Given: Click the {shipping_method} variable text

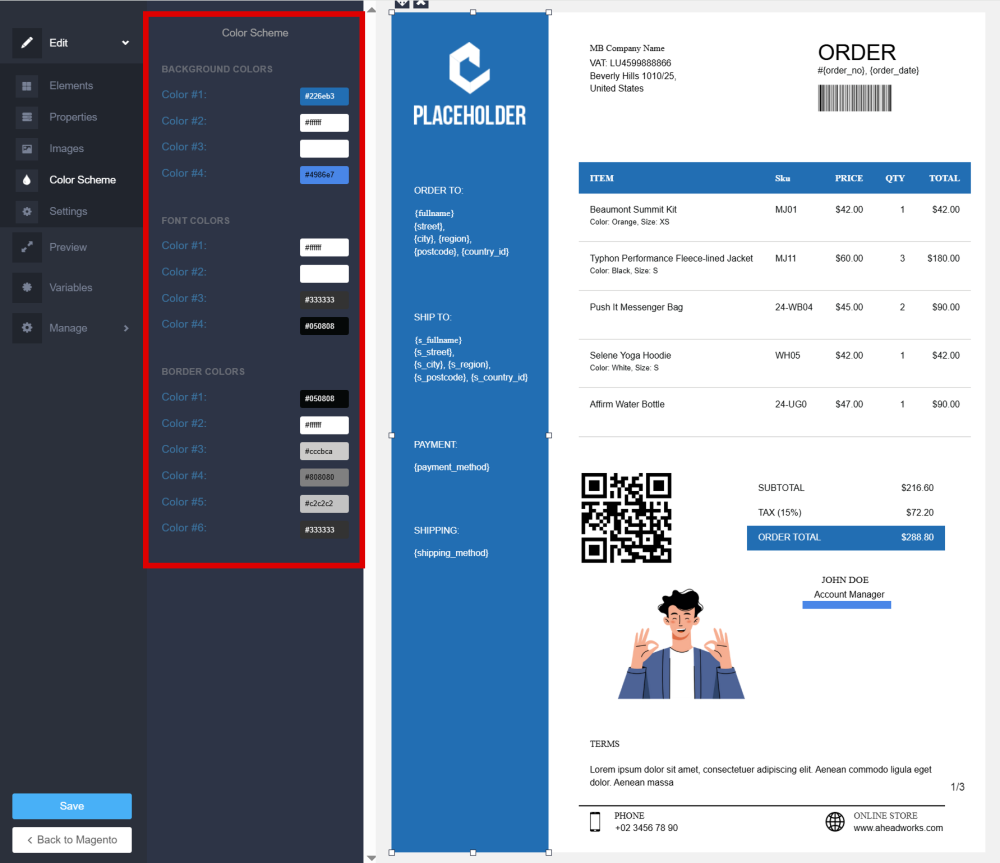Looking at the screenshot, I should pos(451,553).
